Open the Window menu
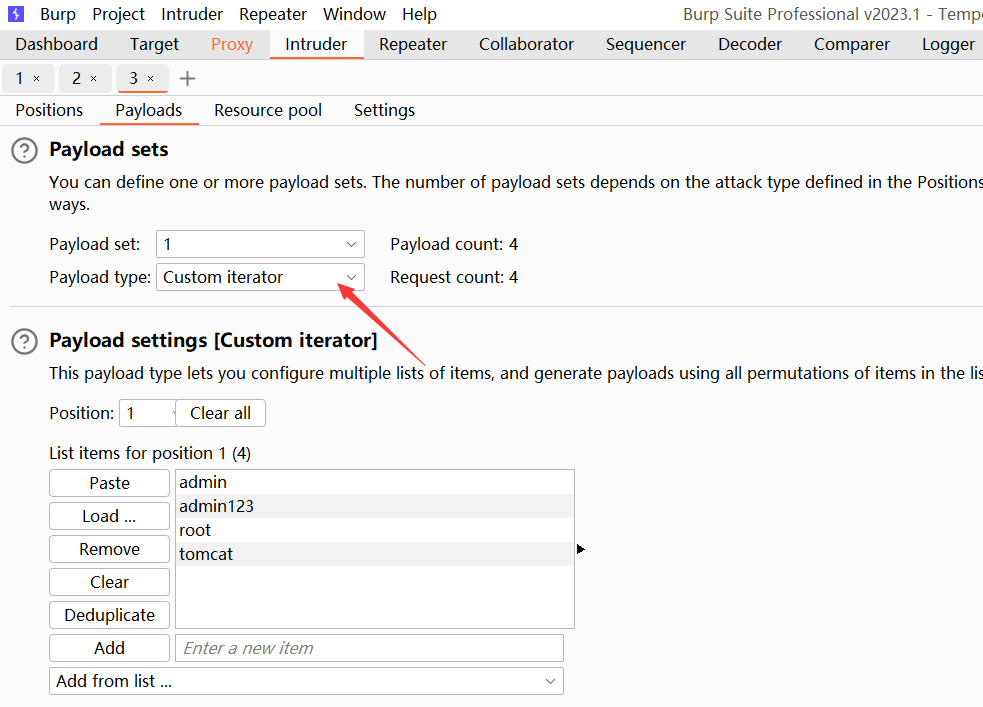Viewport: 983px width, 707px height. tap(354, 14)
